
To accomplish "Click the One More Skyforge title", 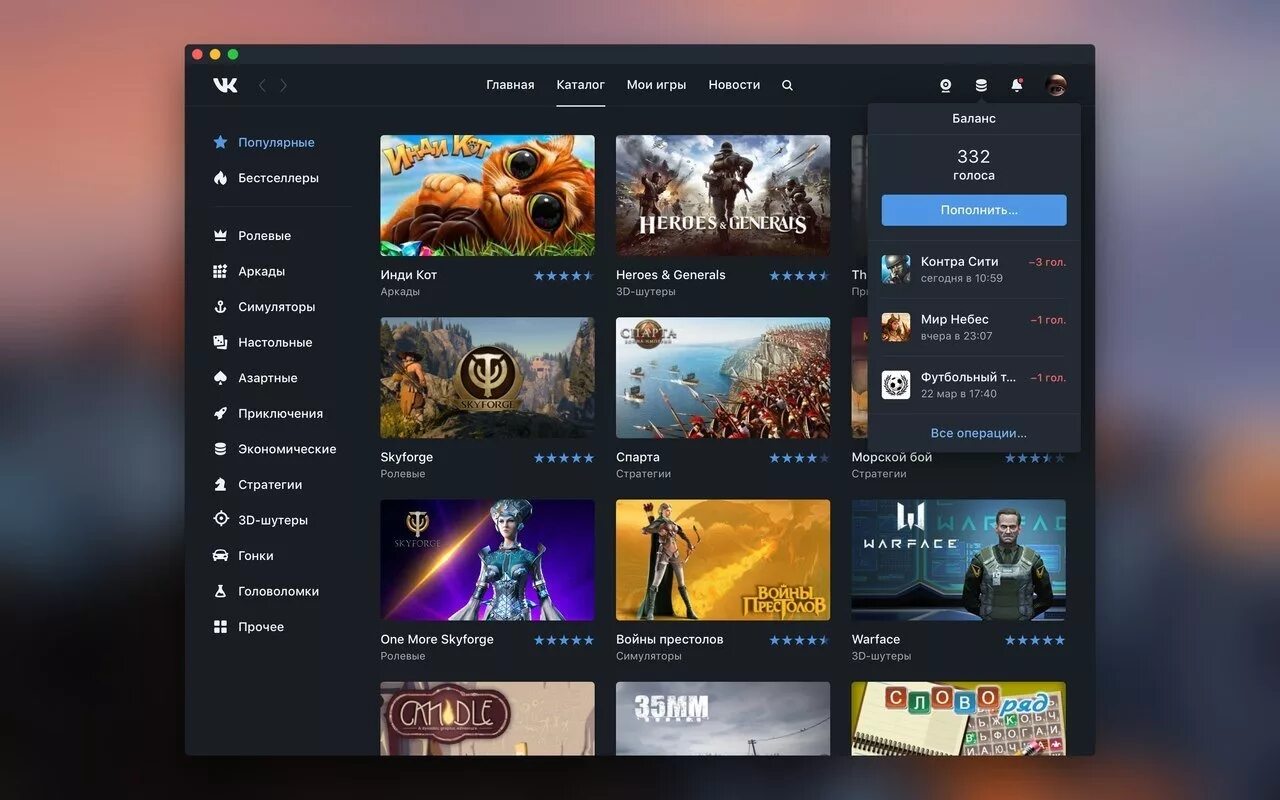I will (437, 639).
